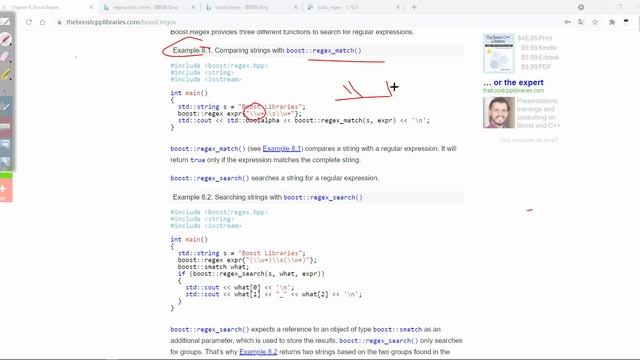The height and width of the screenshot is (360, 640).
Task: Click the 'Example 8.2. Searching strings' heading
Action: [267, 197]
